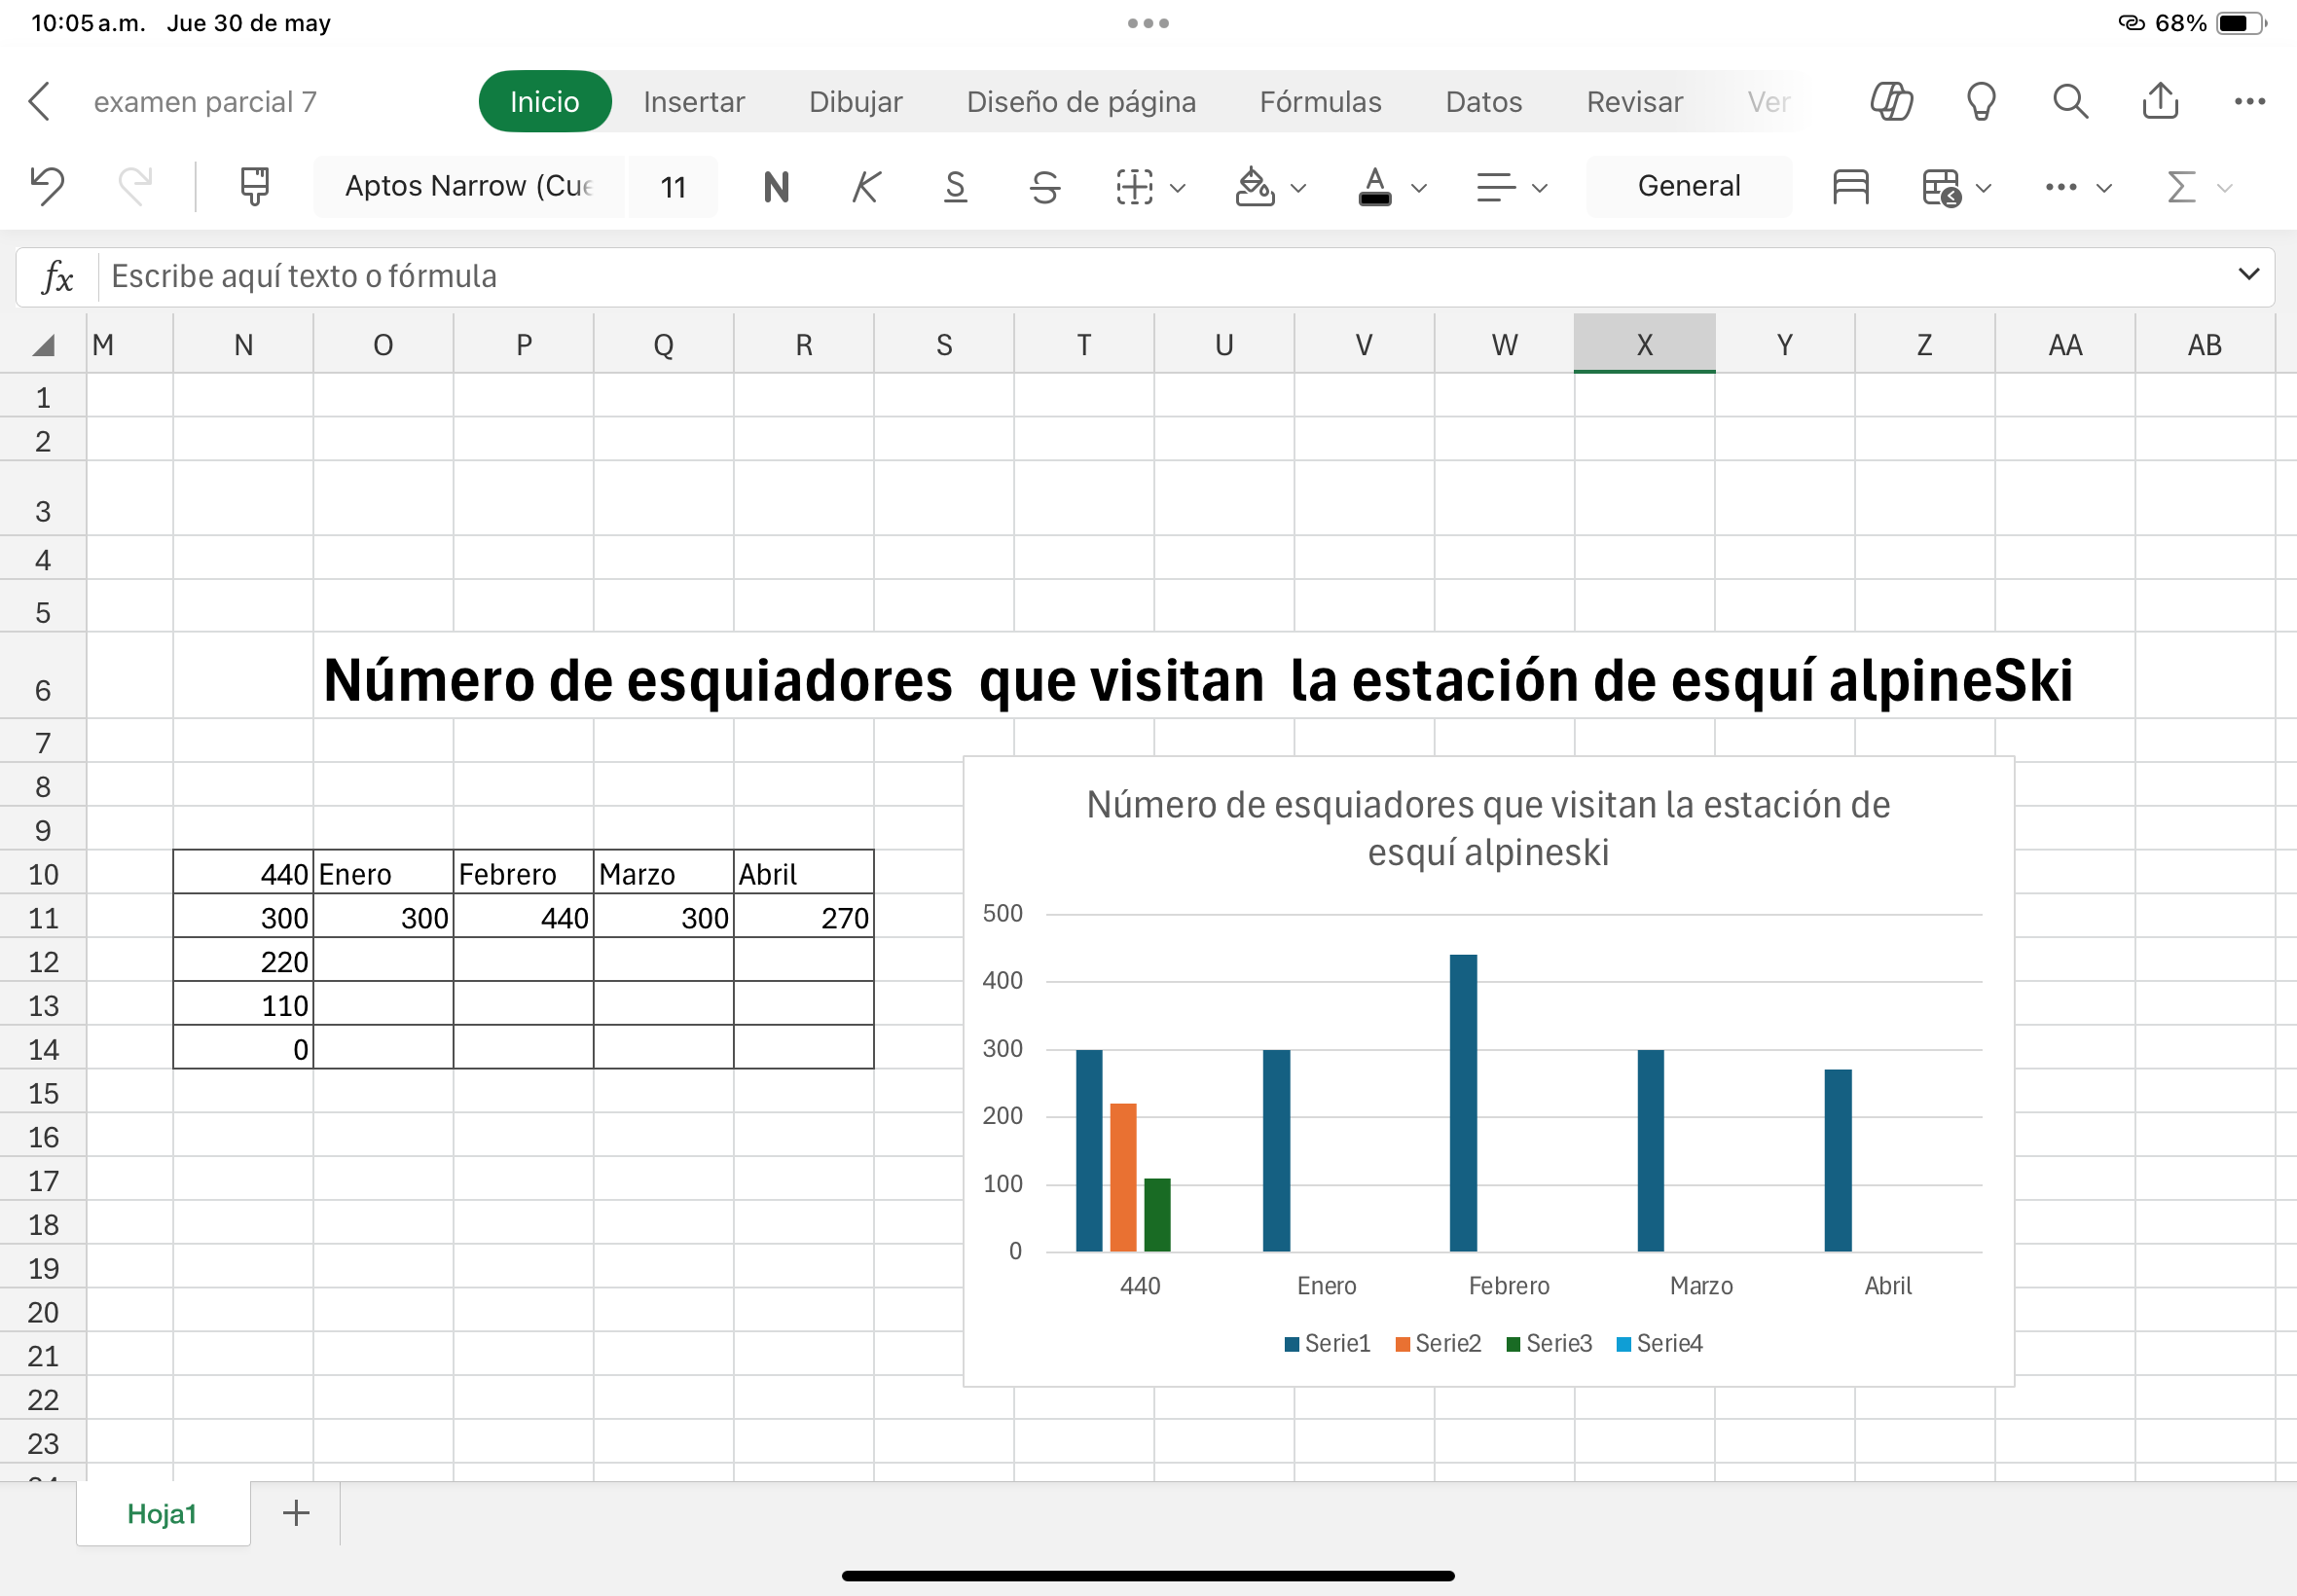
Task: Toggle italic formatting K button
Action: (x=866, y=186)
